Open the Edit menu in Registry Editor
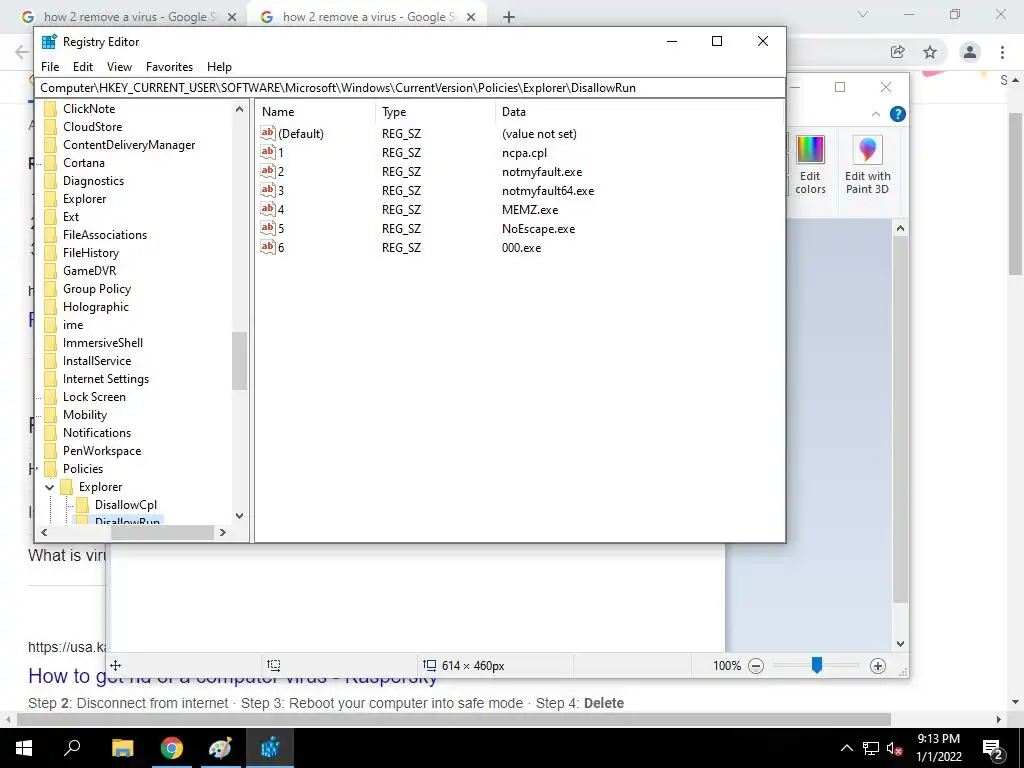The width and height of the screenshot is (1024, 768). tap(82, 67)
